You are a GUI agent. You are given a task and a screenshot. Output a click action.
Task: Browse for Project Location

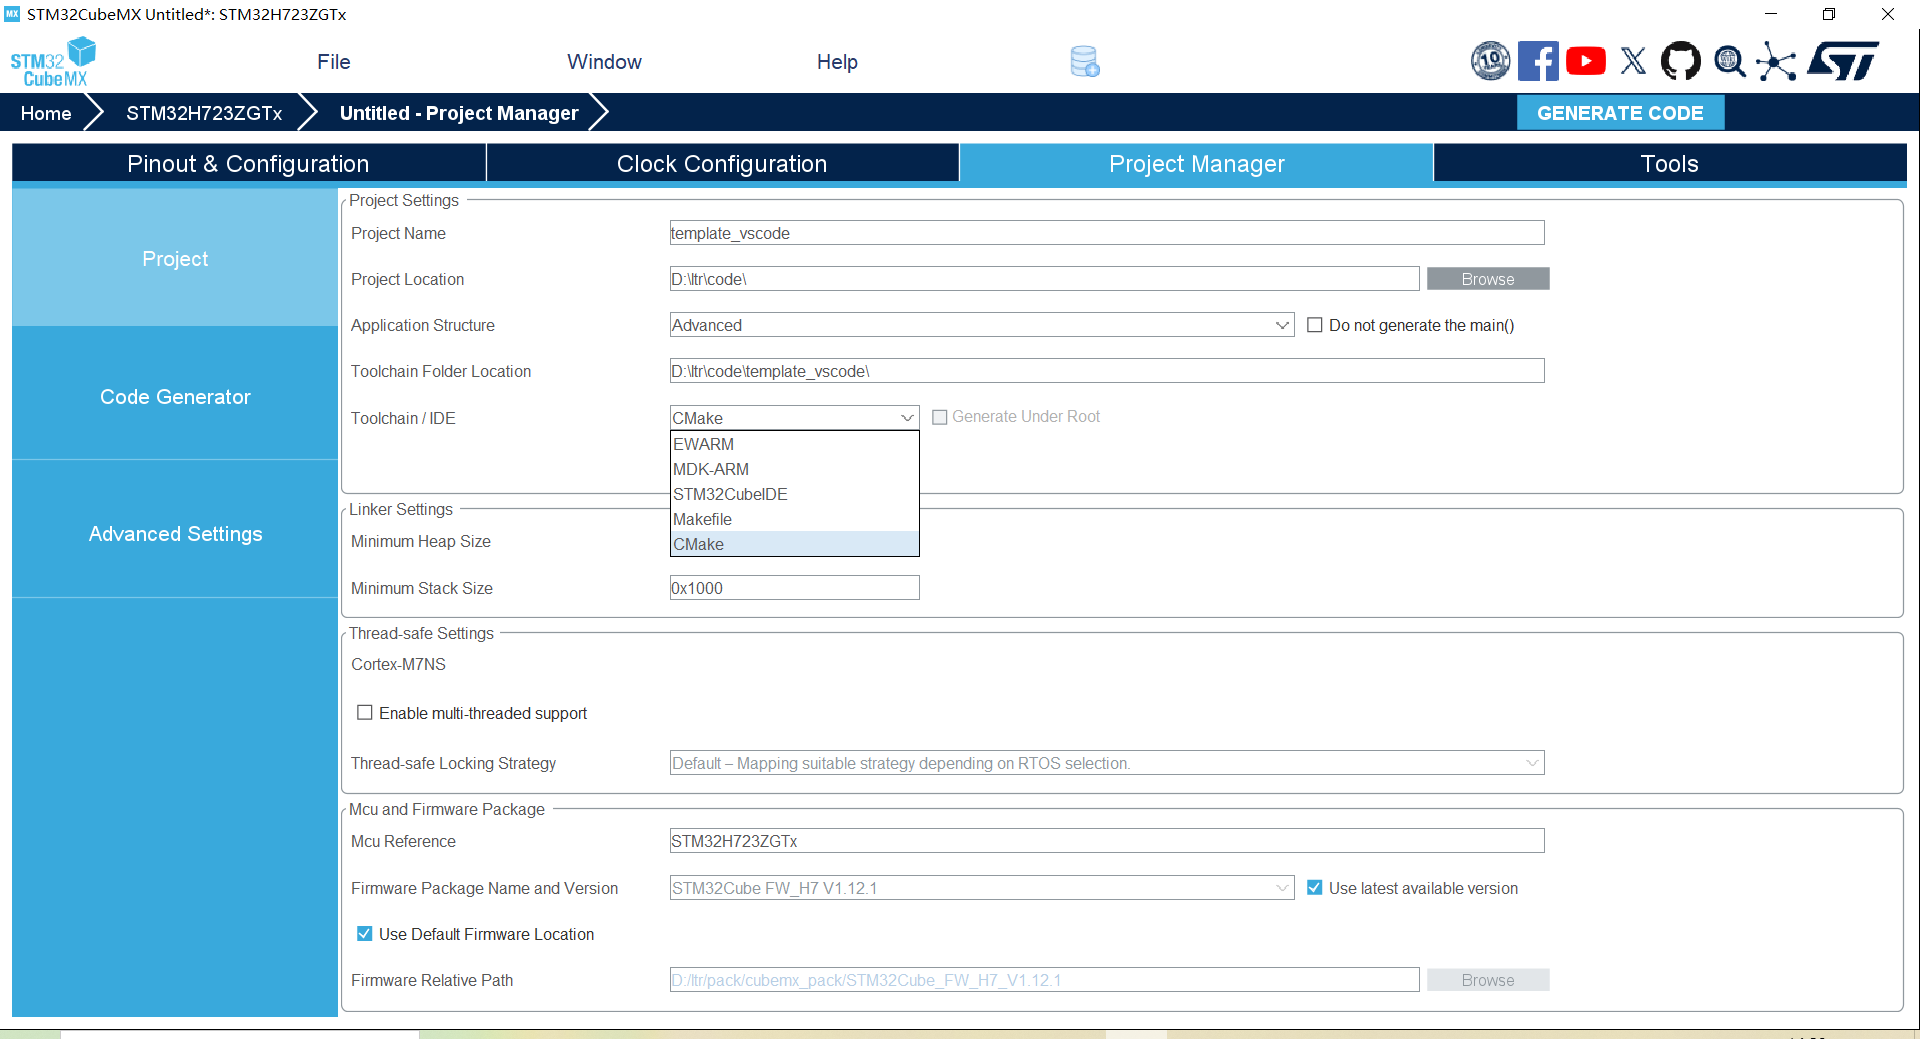1488,279
